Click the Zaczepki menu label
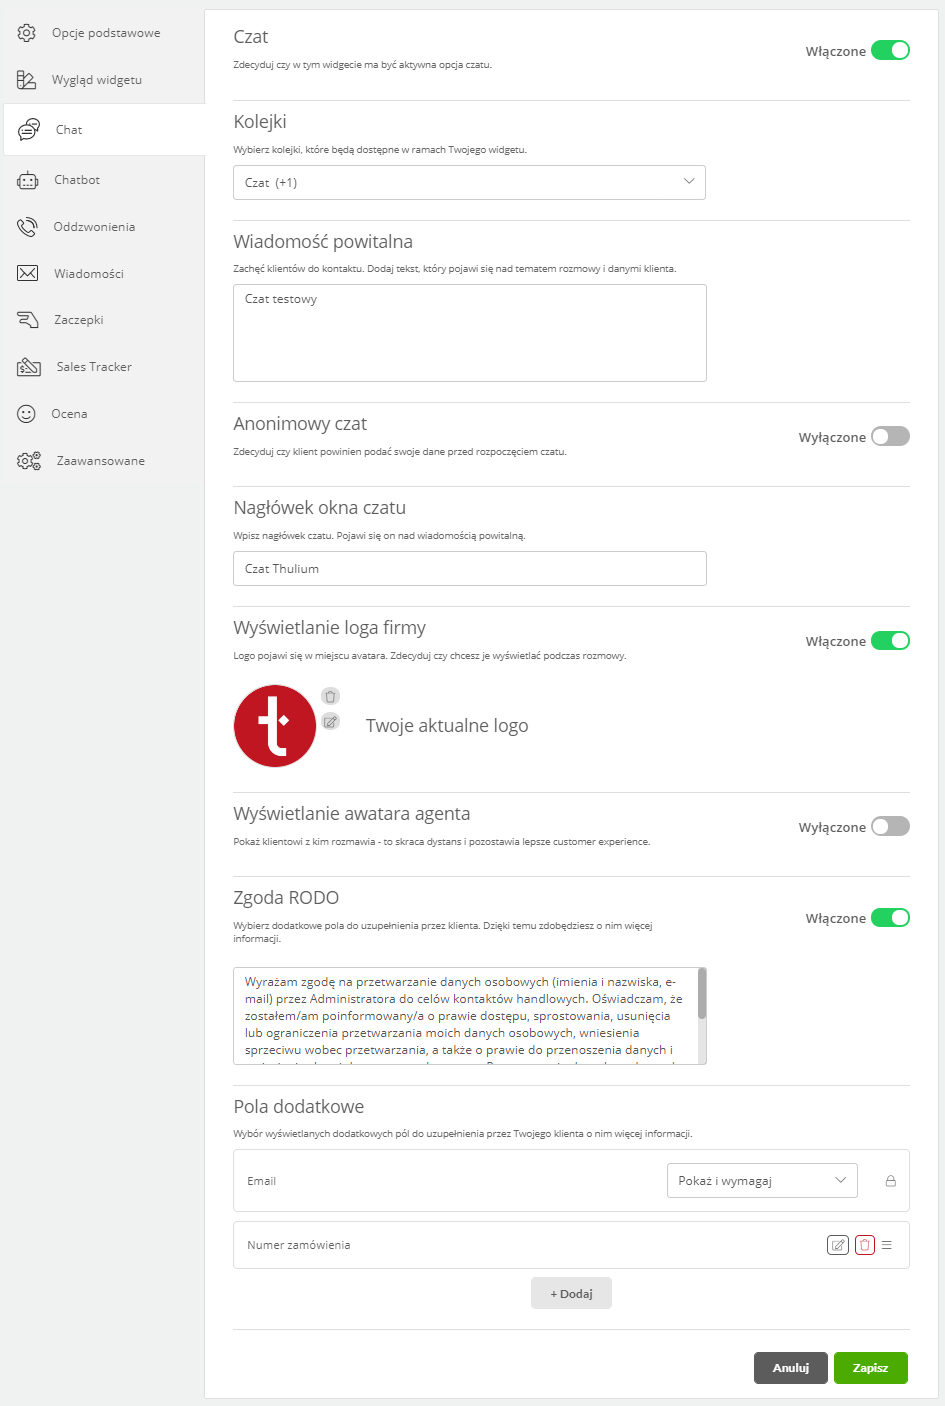 [79, 320]
